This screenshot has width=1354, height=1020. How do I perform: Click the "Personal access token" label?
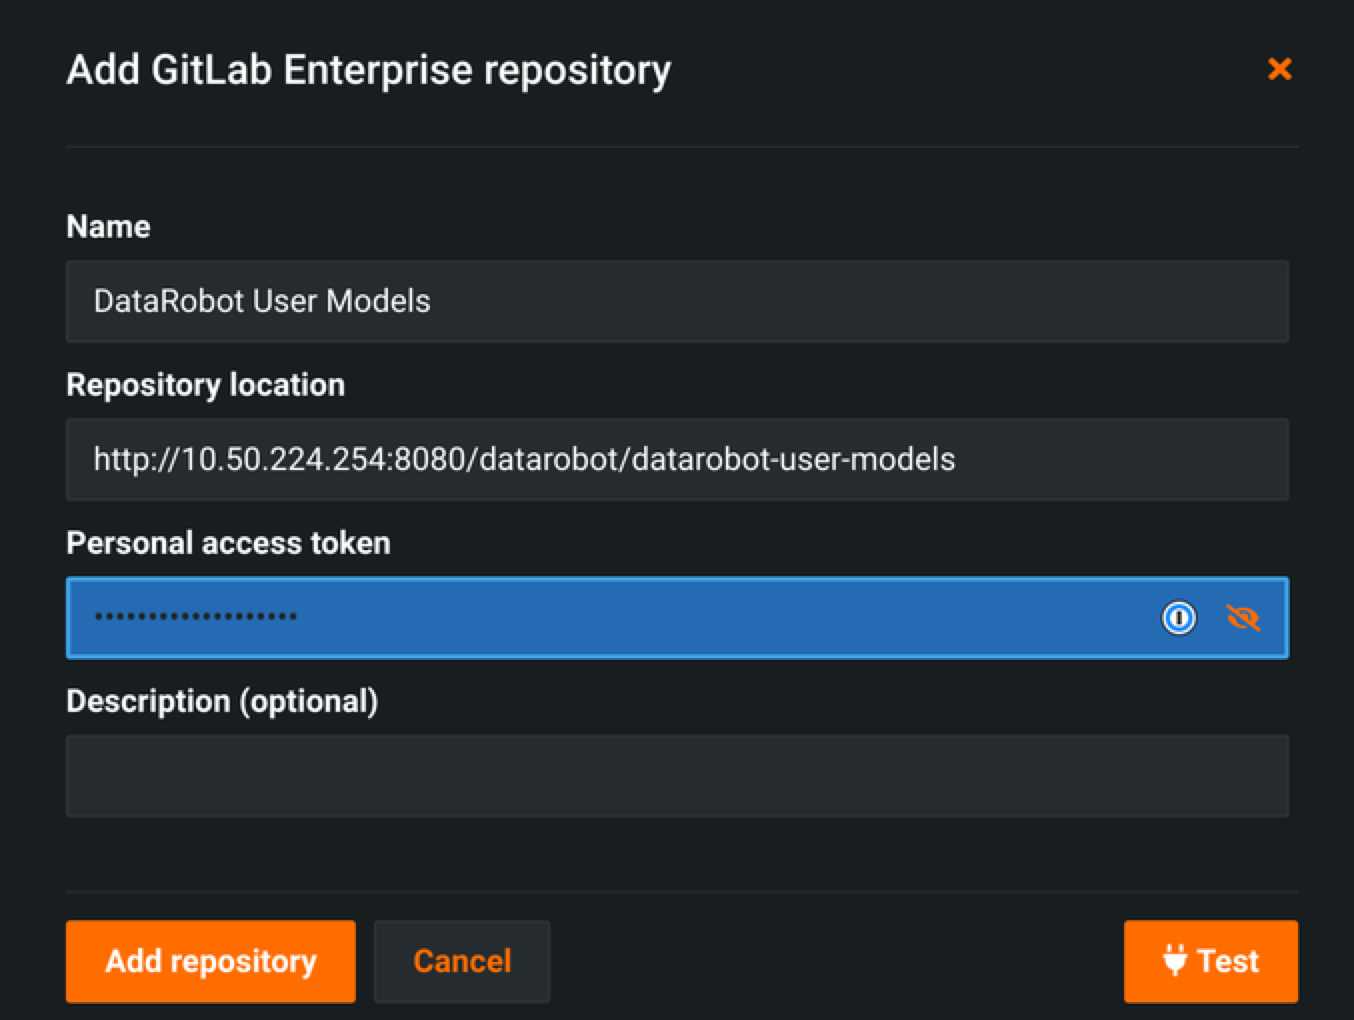pyautogui.click(x=228, y=543)
